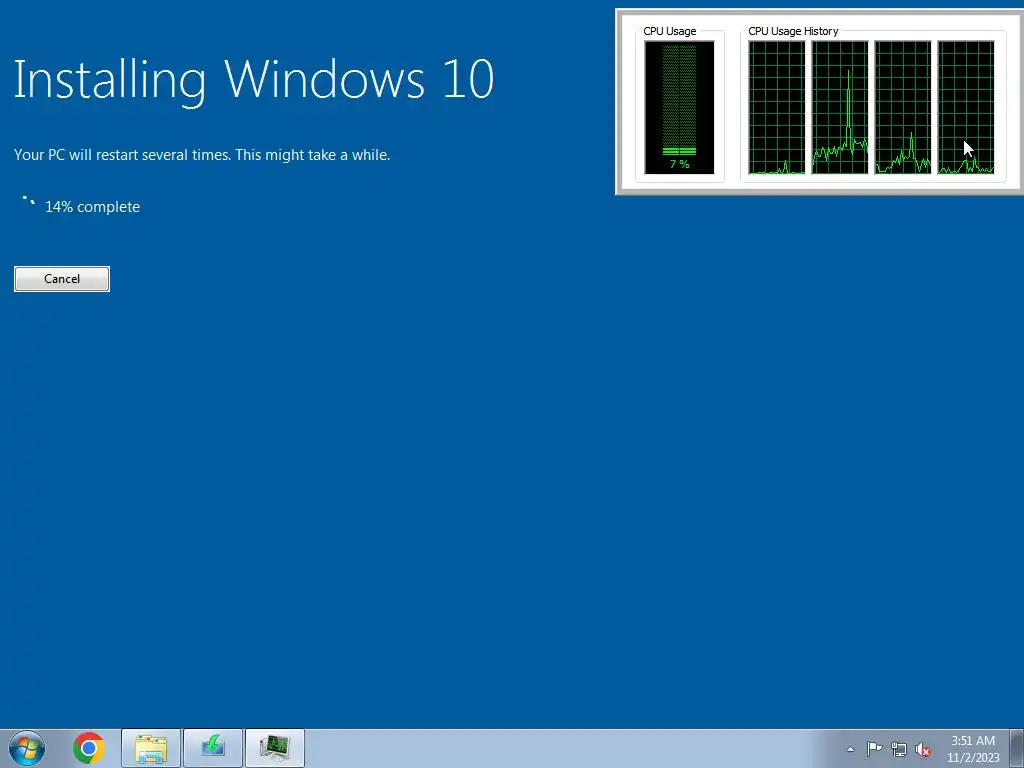Launch Google Chrome from the taskbar
Screen dimensions: 1024x768
point(89,748)
